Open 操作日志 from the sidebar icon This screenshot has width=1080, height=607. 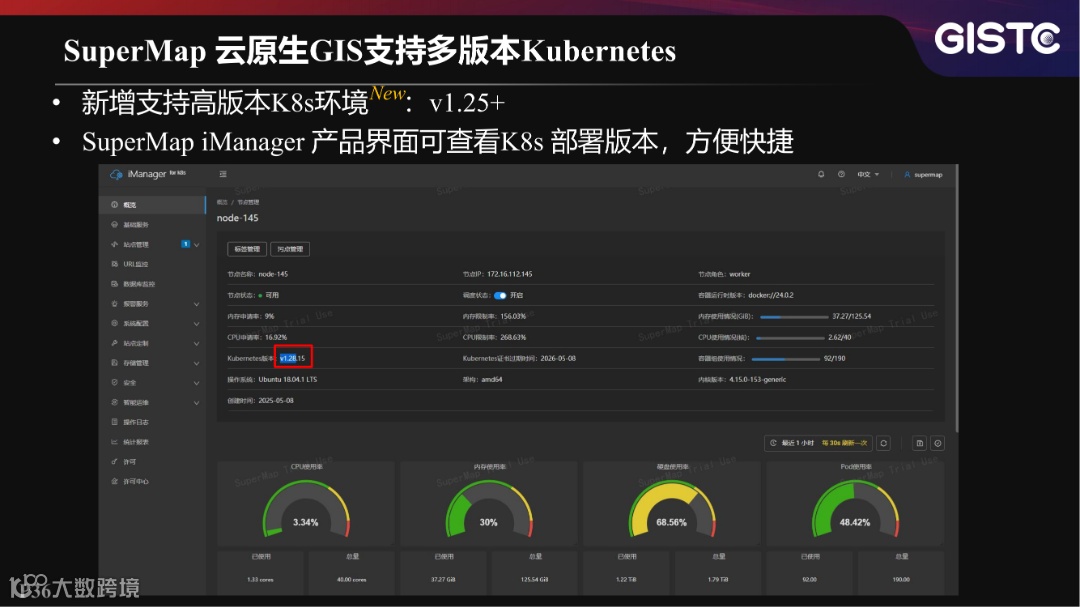click(x=114, y=422)
